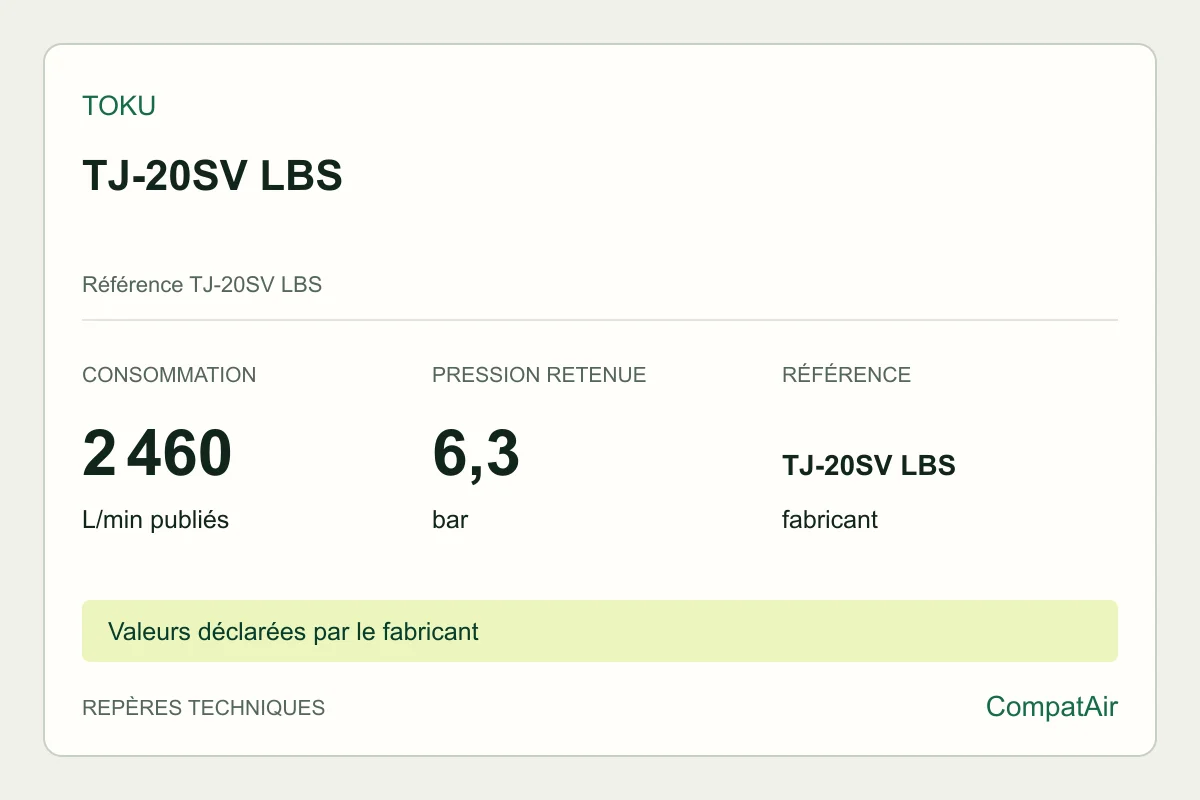Viewport: 1200px width, 800px height.
Task: Click the 'Référence TJ-20SV LBS' subtitle line
Action: (x=202, y=285)
